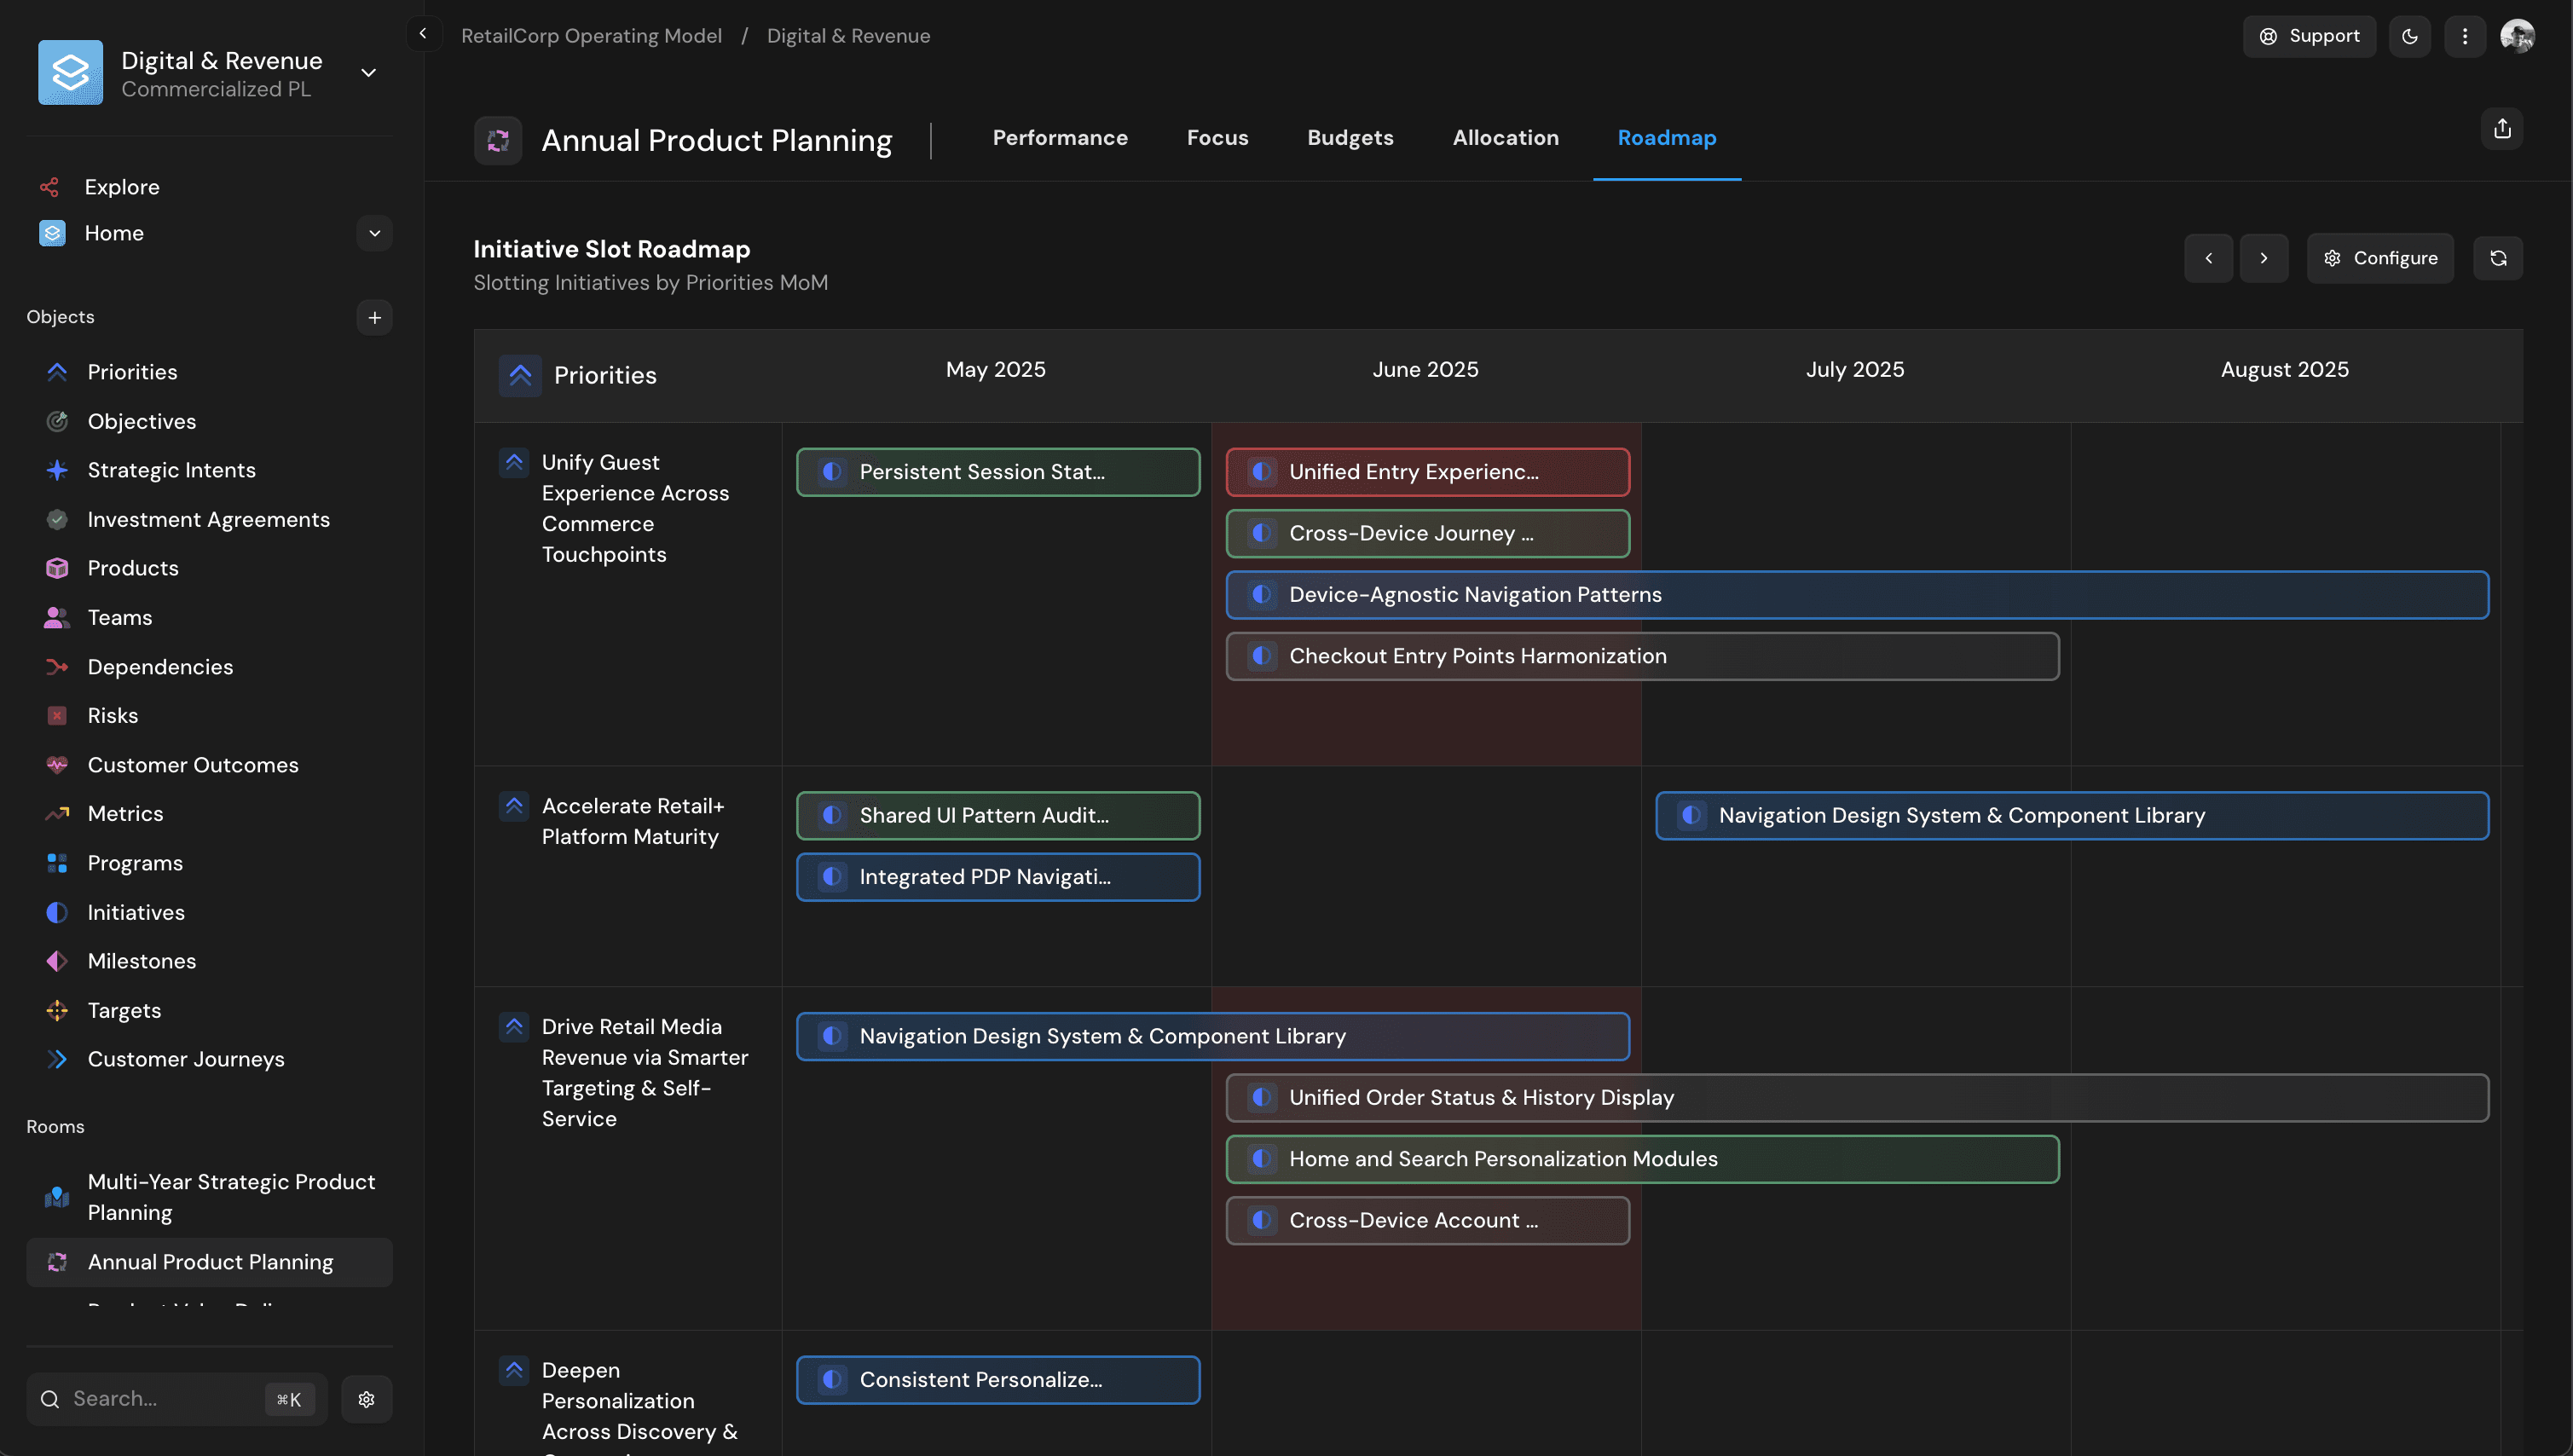Select the Customer Journeys icon
Screen dimensions: 2573x1456
click(x=57, y=1059)
